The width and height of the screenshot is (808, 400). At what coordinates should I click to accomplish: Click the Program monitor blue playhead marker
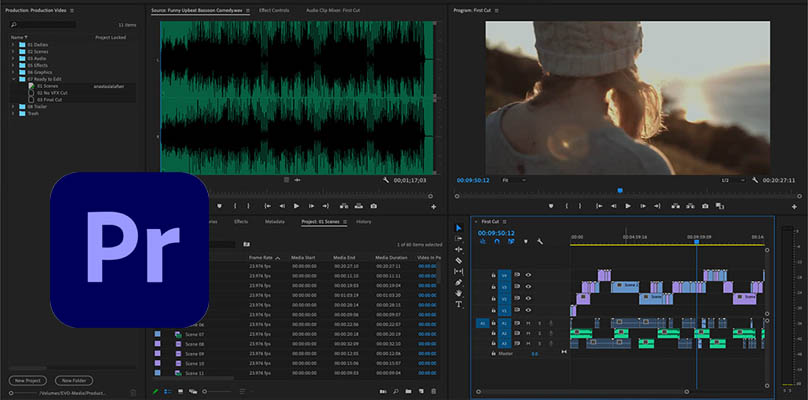tap(620, 190)
